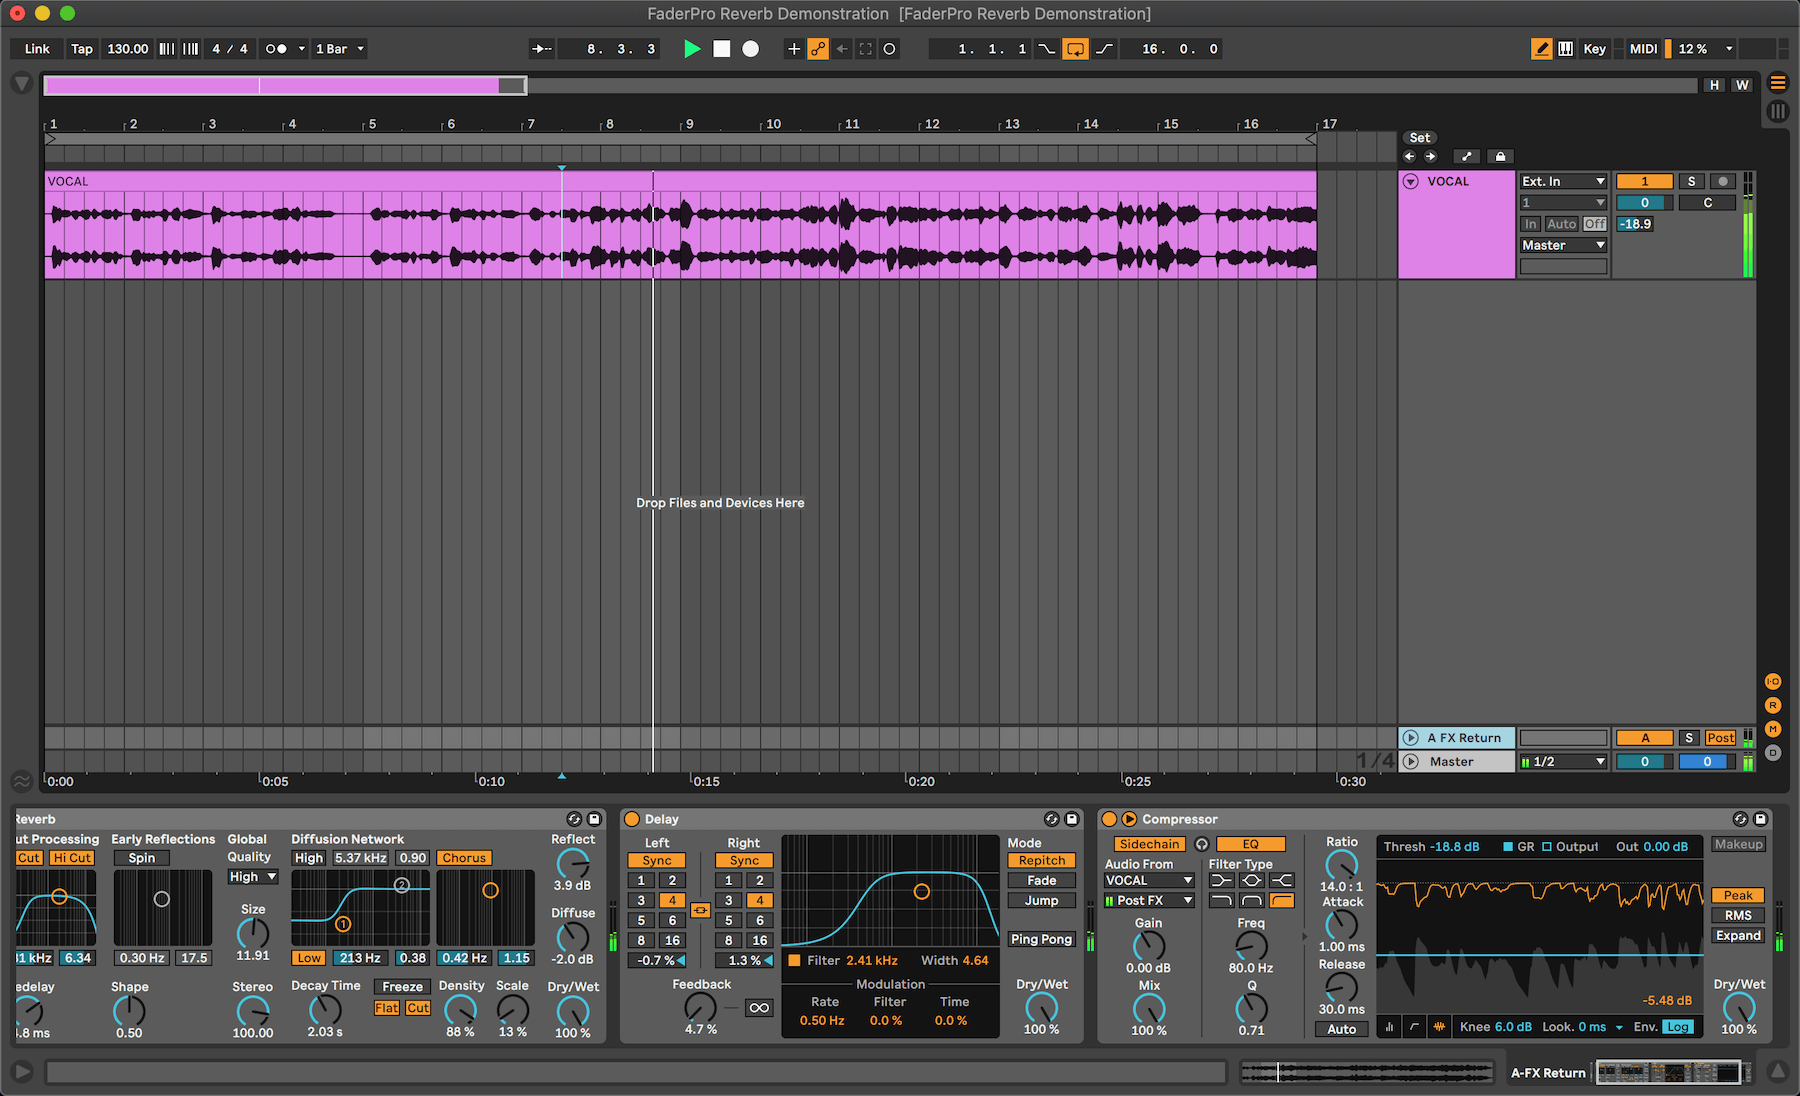Viewport: 1800px width, 1096px height.
Task: Enable Draw Mode pencil icon
Action: pos(1542,49)
